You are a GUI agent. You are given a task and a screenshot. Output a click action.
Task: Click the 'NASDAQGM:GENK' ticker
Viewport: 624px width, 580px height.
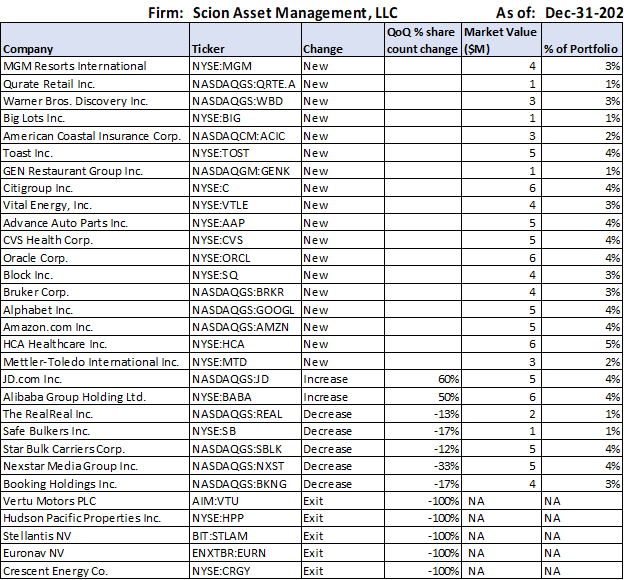(x=246, y=170)
